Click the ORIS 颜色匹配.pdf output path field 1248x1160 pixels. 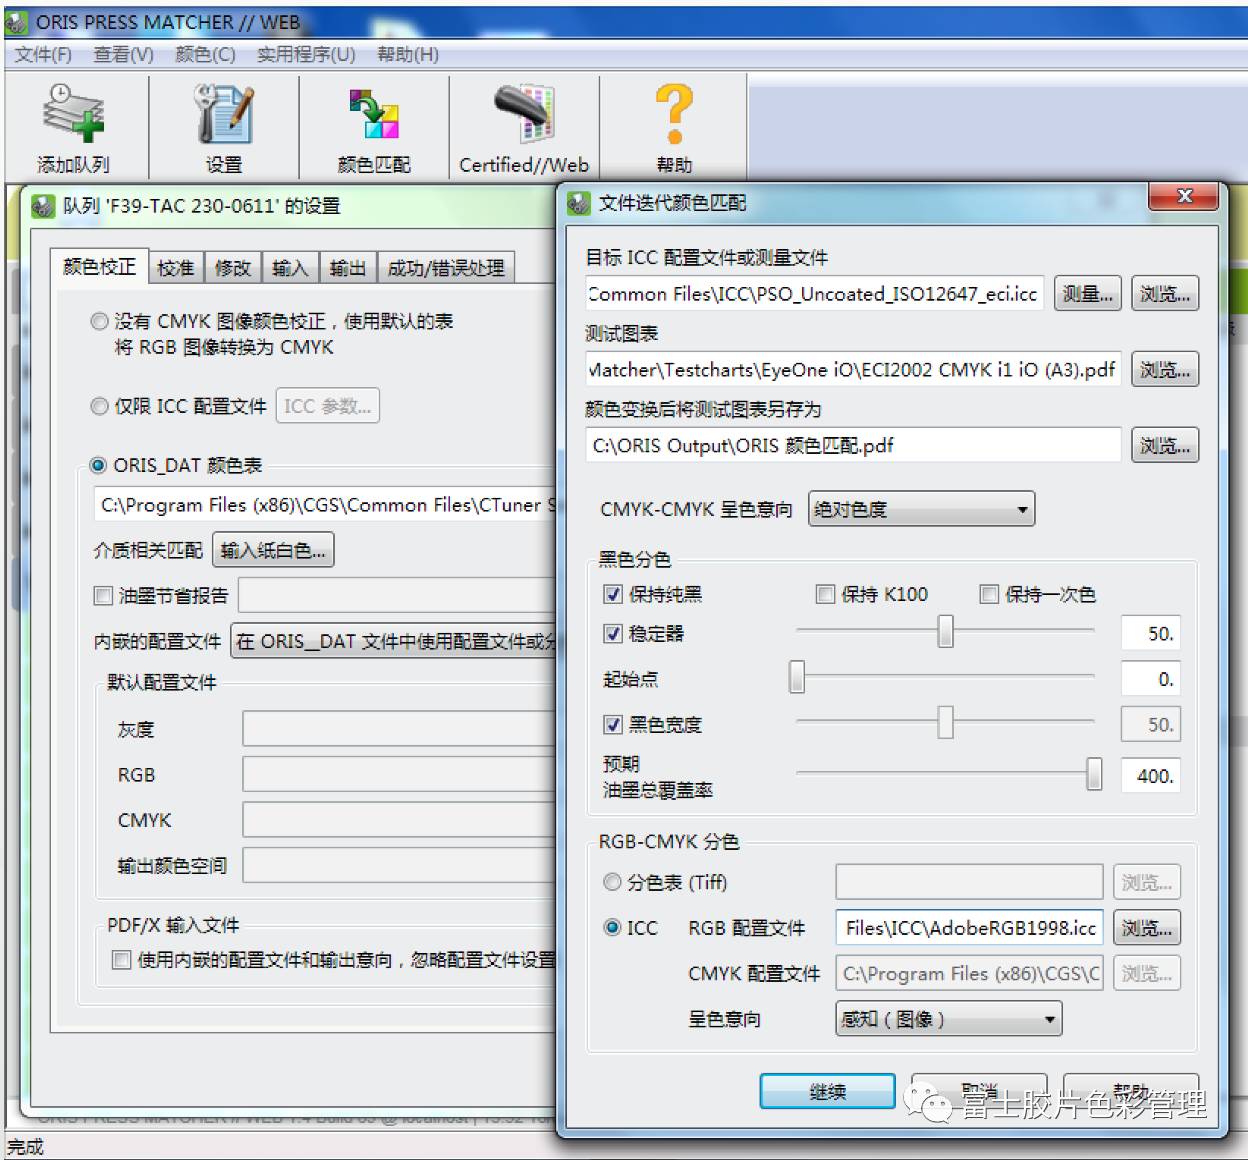pos(853,446)
